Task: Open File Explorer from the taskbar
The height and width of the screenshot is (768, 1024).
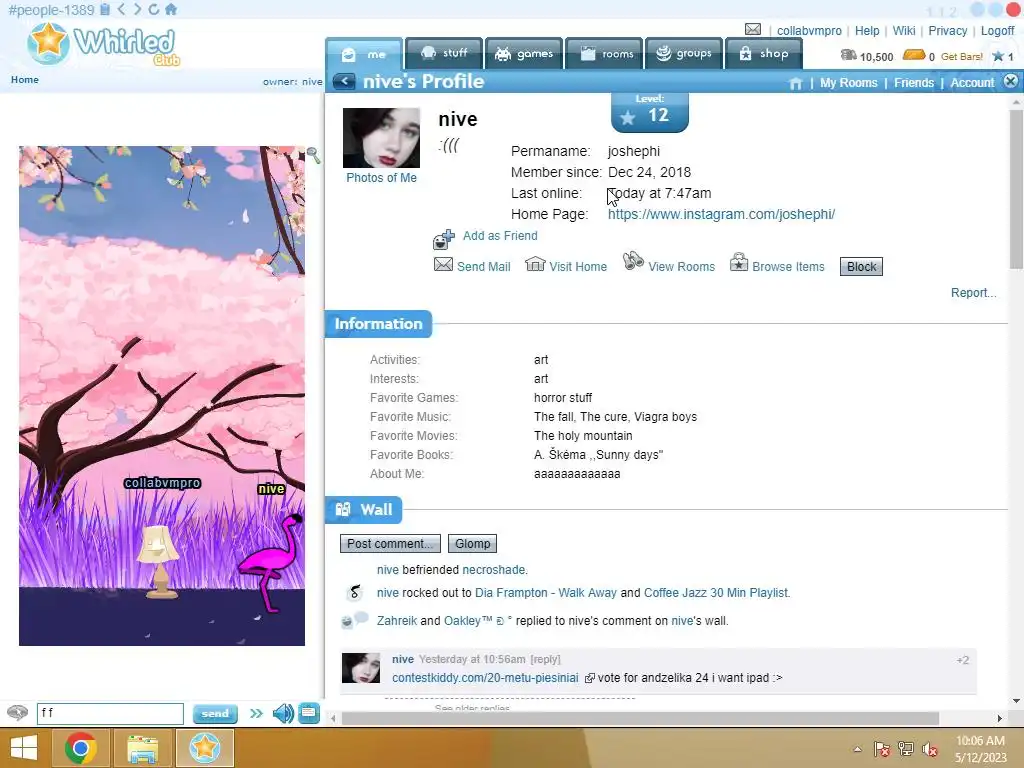Action: tap(142, 748)
